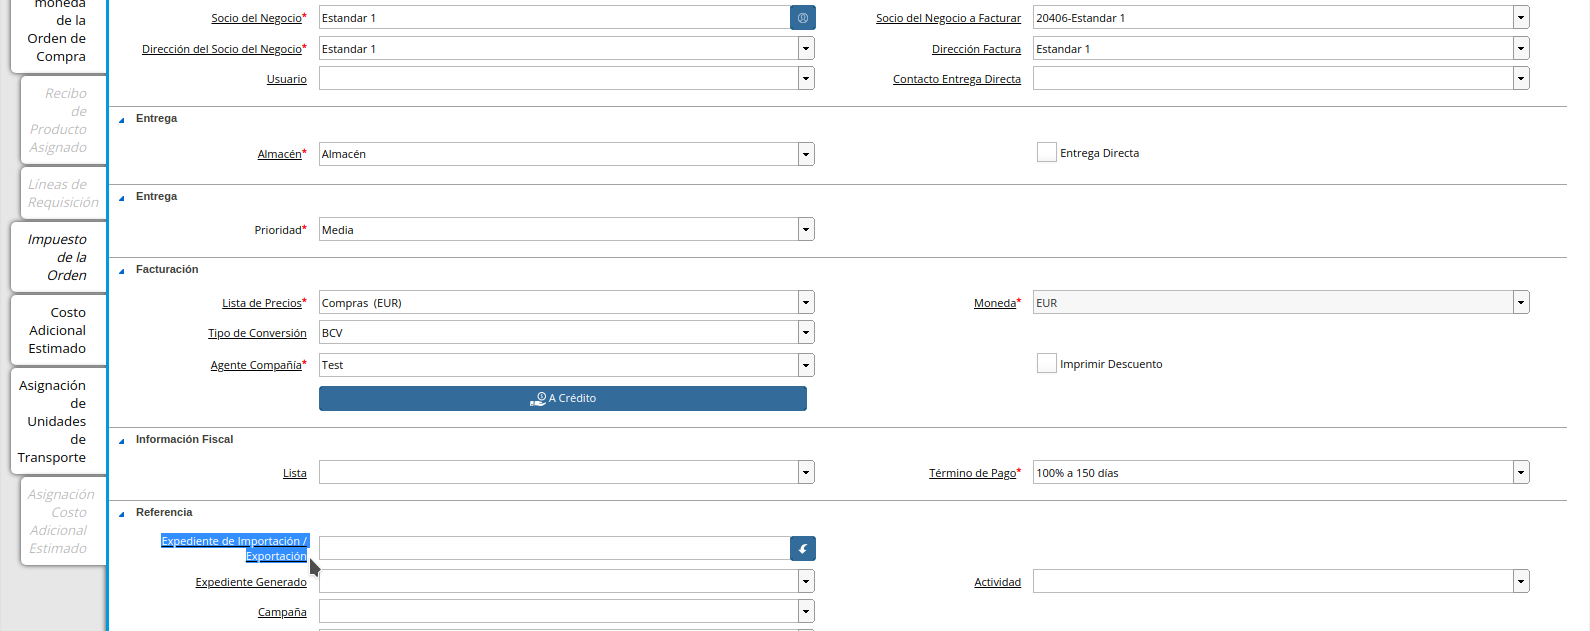Select Asignación de Unidades de Transporte tab

coord(53,421)
